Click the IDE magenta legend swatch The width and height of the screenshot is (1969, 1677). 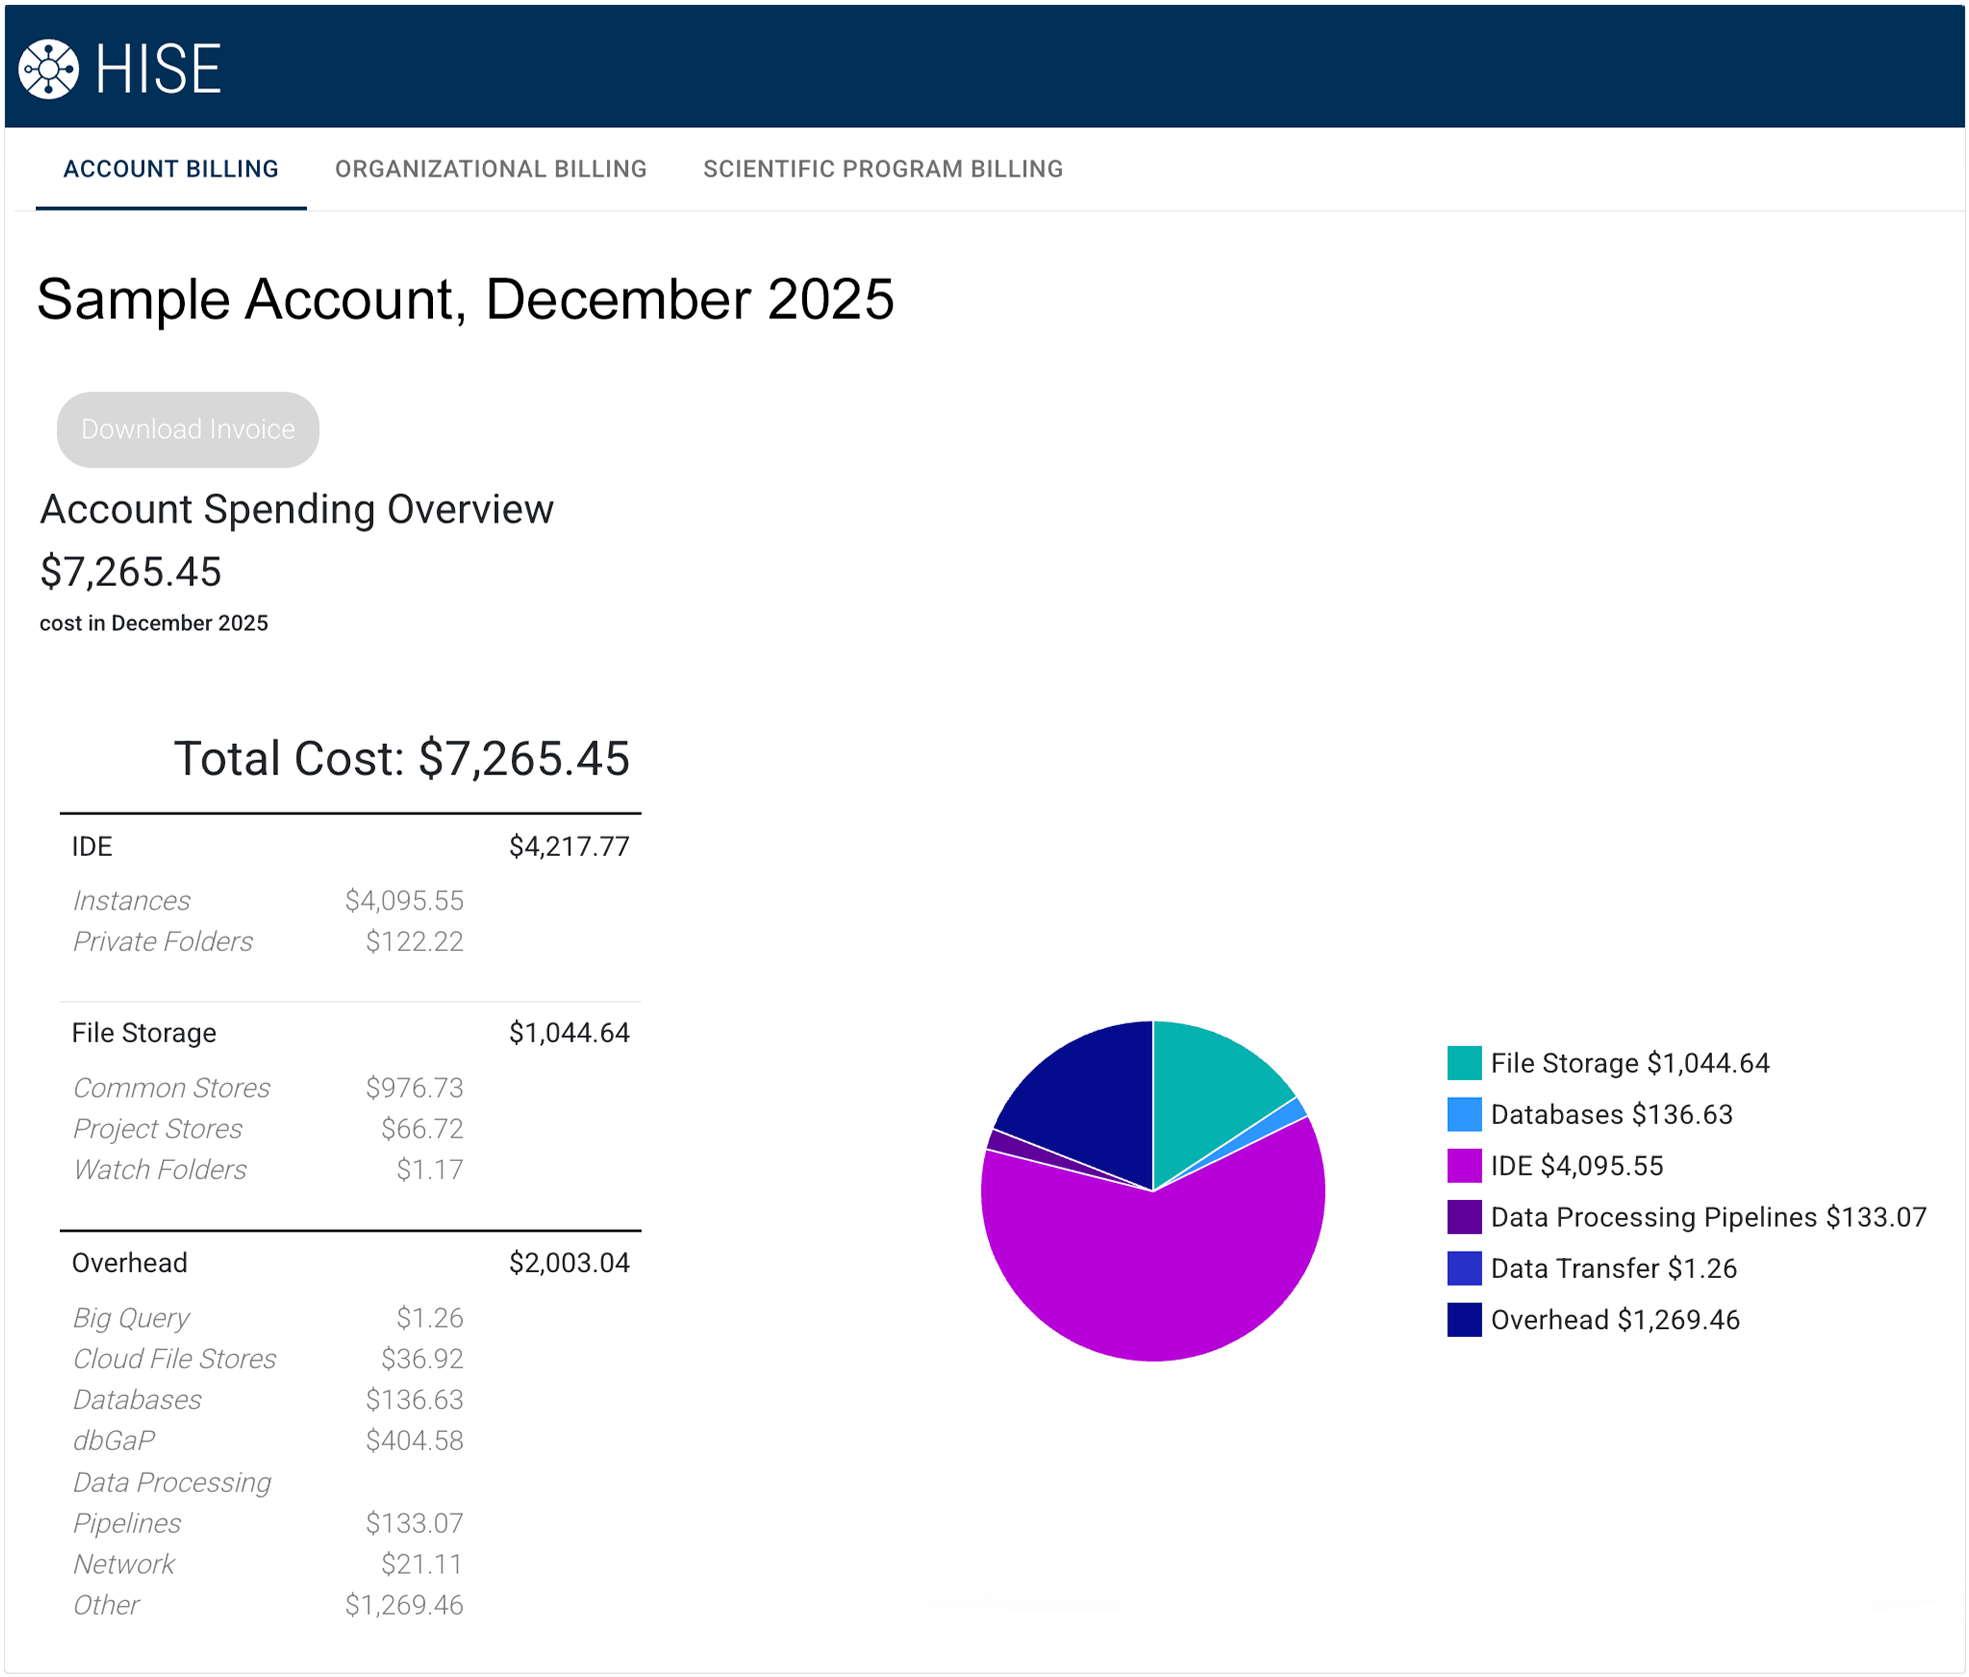click(x=1463, y=1165)
